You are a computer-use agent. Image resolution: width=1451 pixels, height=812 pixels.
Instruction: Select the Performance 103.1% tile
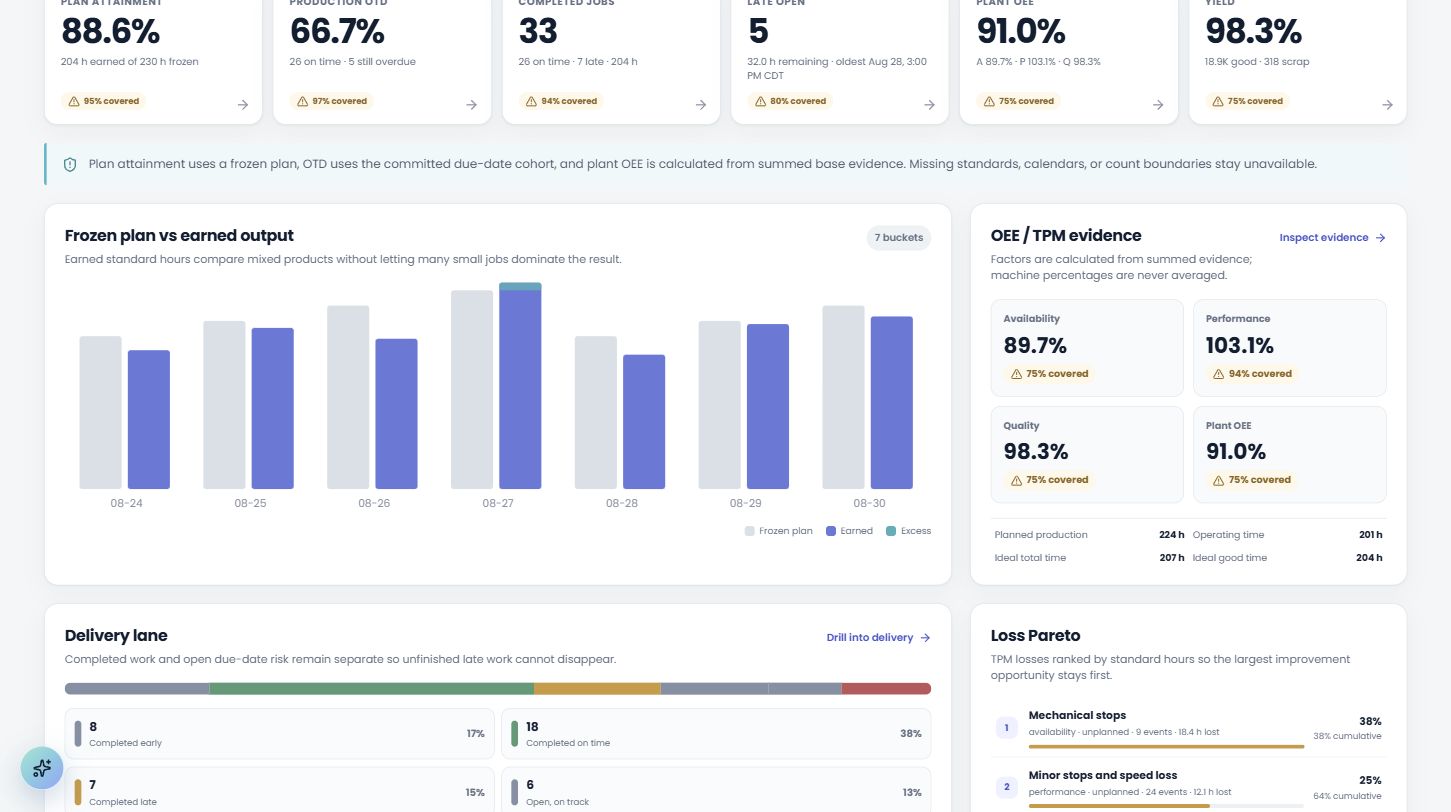[1290, 347]
